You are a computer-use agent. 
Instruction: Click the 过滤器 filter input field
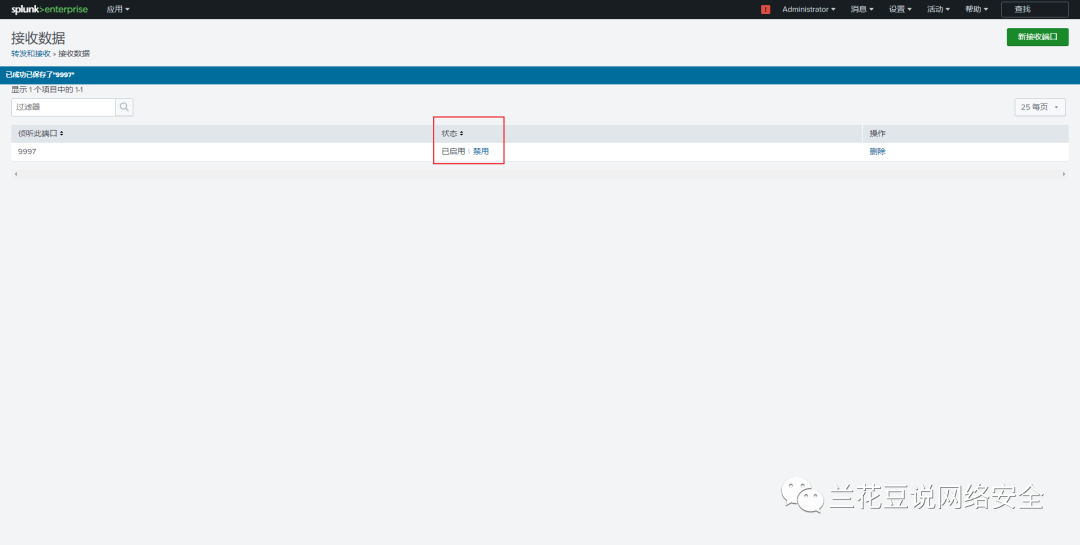click(x=63, y=107)
